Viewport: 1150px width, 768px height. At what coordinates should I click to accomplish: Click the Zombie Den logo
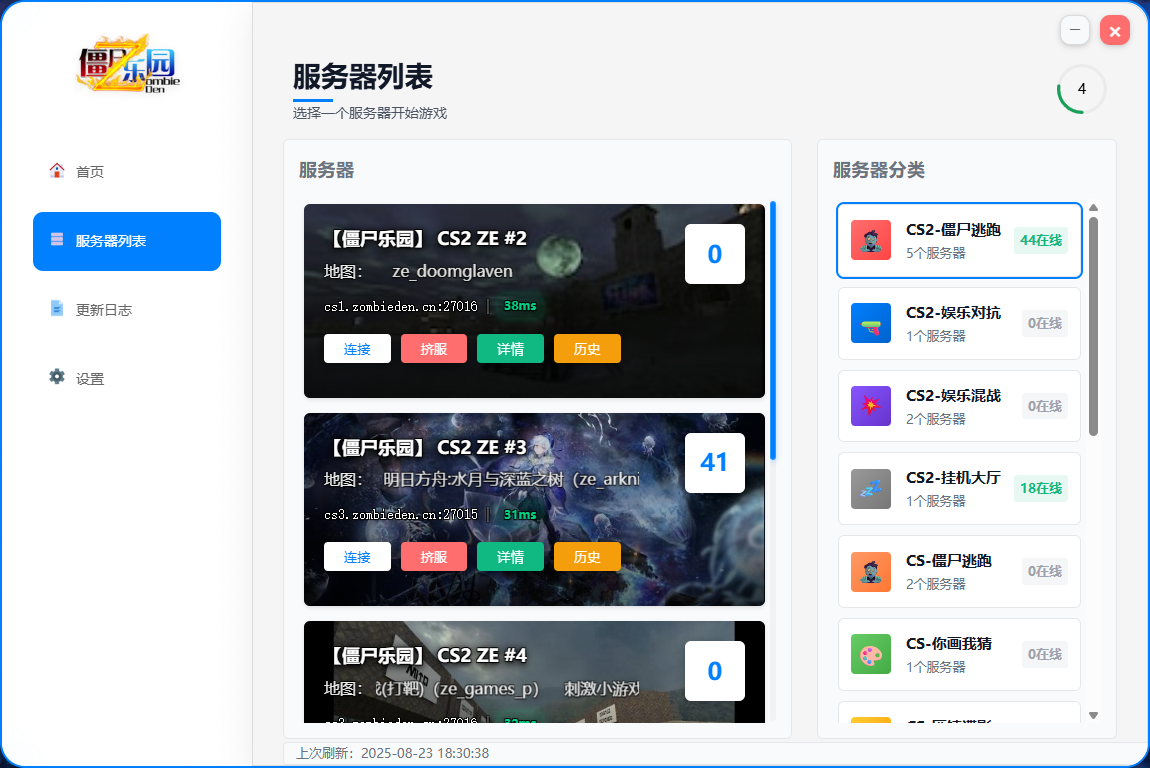(x=128, y=64)
